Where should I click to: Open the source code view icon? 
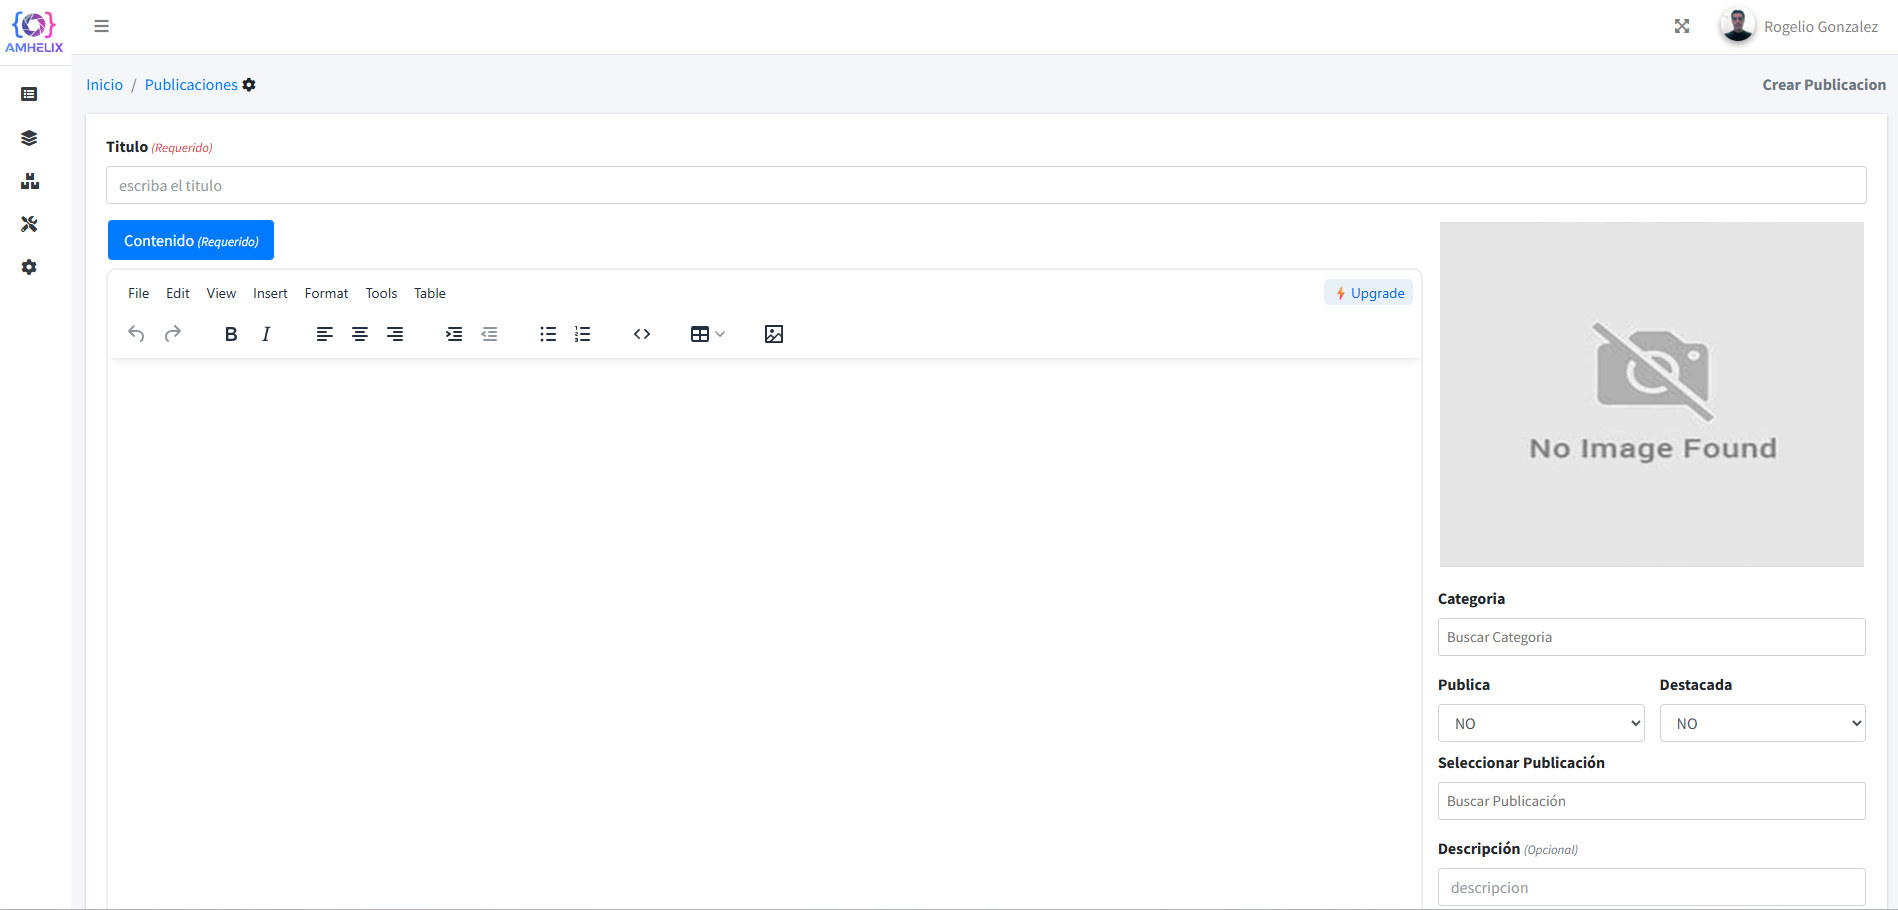[642, 334]
